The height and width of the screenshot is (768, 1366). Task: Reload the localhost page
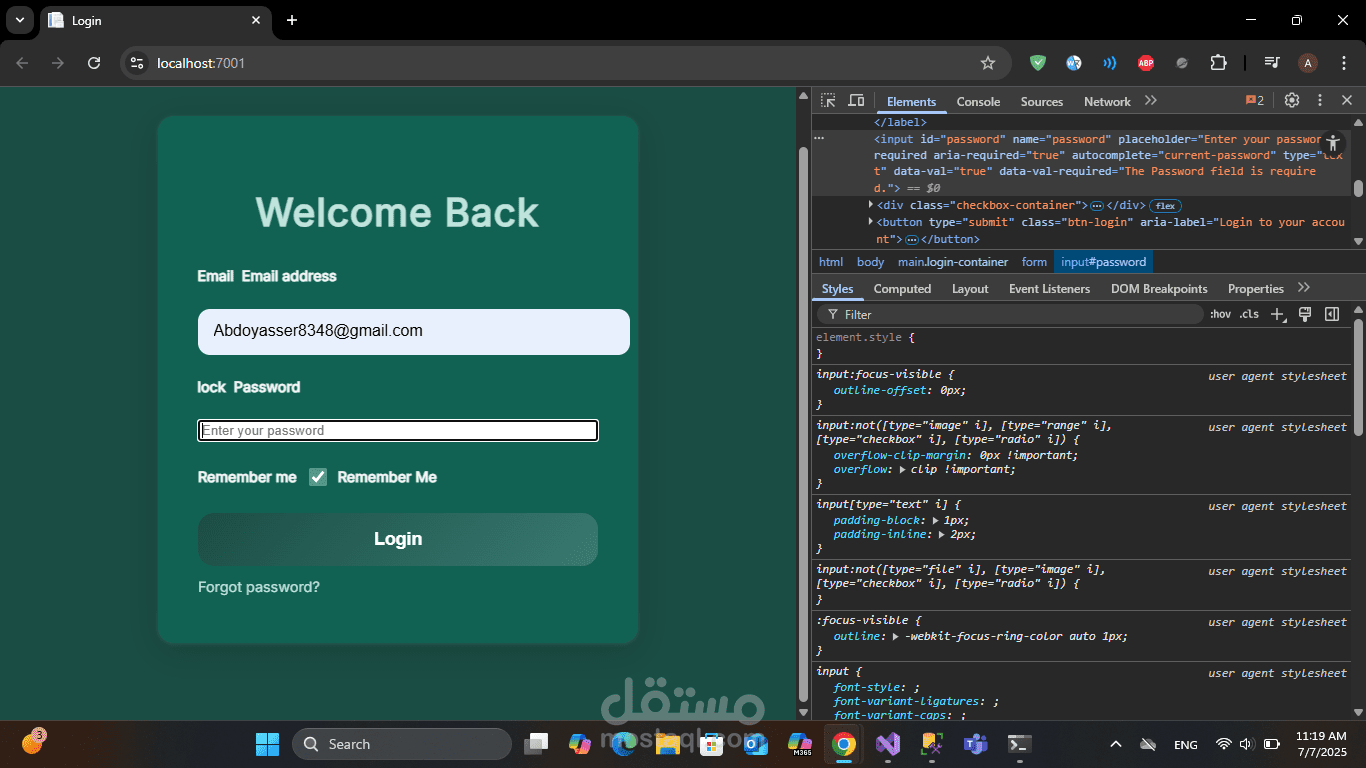(94, 63)
